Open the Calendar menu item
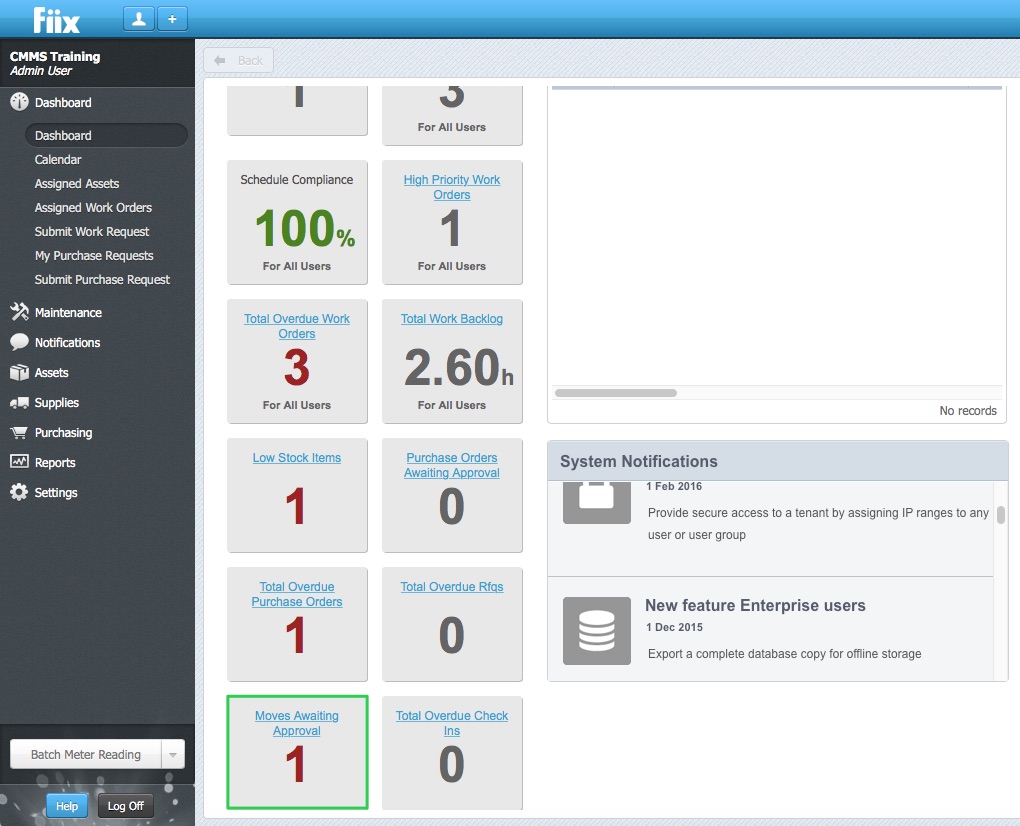The width and height of the screenshot is (1020, 826). point(58,160)
